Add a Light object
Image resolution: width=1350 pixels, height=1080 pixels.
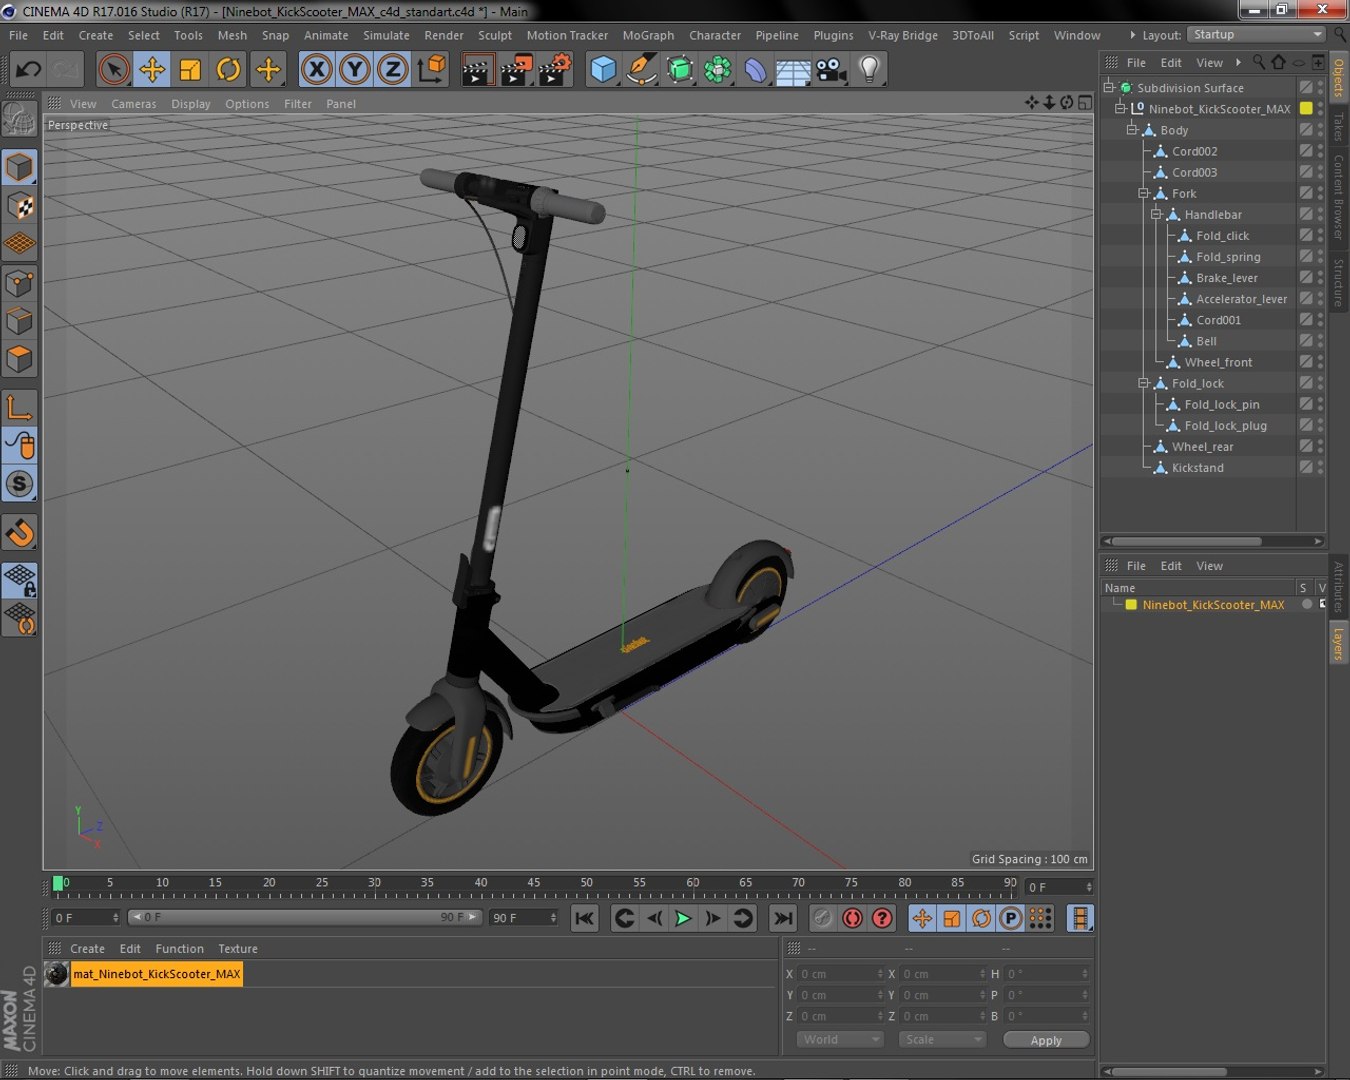[x=869, y=69]
